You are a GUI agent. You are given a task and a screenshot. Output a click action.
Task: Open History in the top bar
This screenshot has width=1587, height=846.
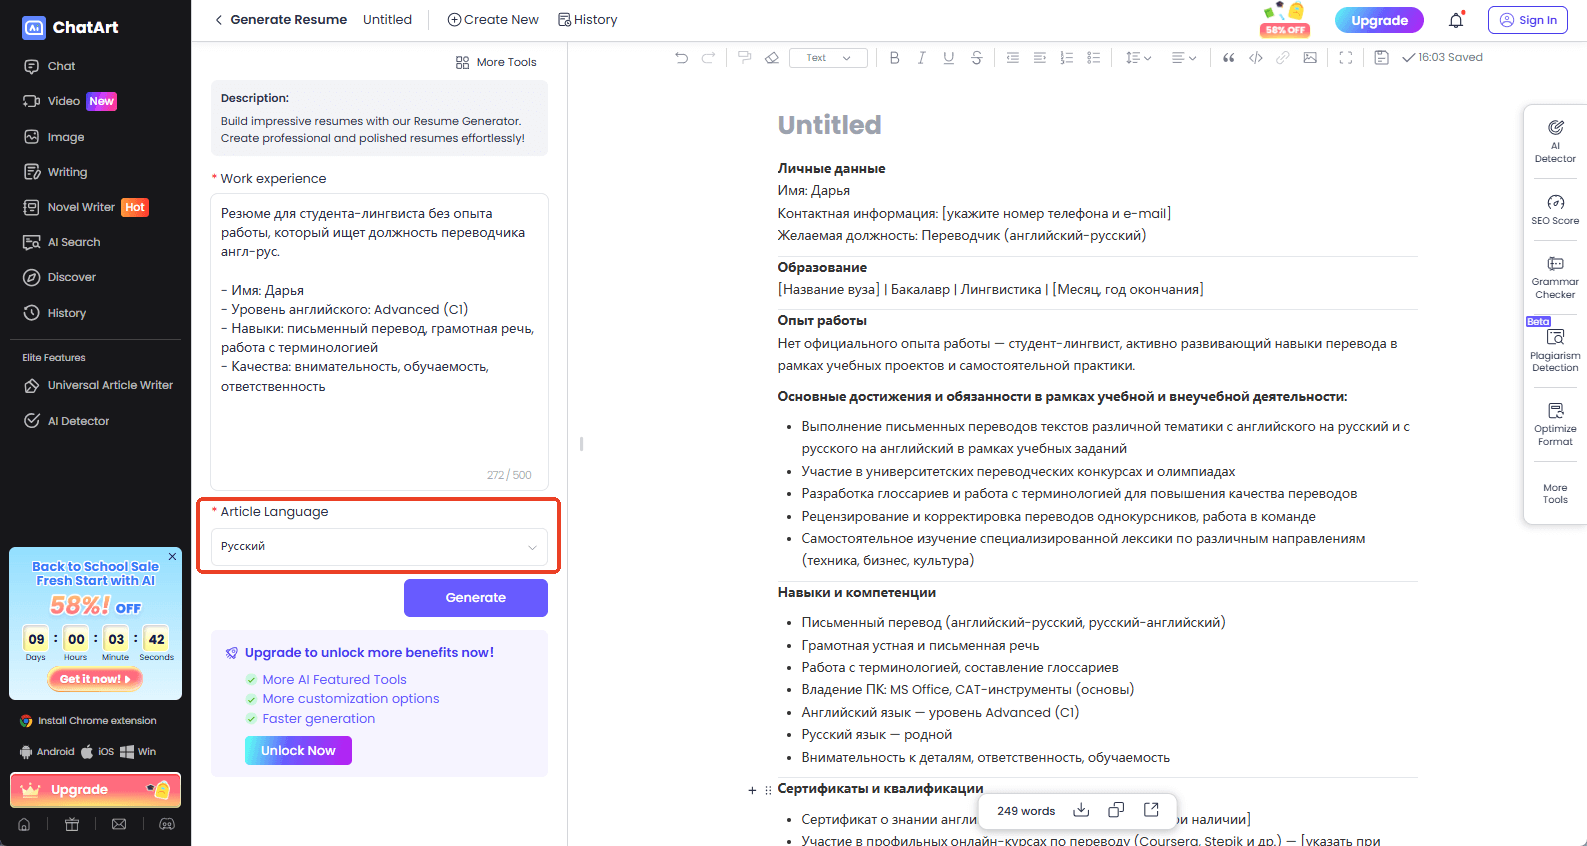click(588, 20)
